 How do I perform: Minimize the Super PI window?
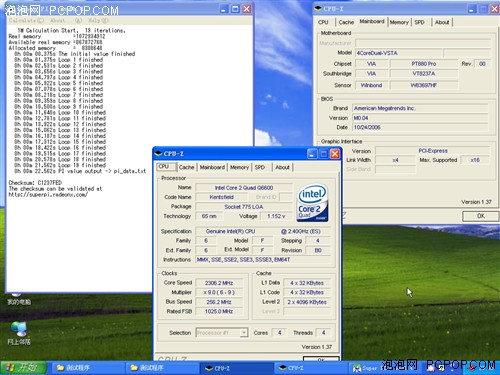click(x=224, y=9)
